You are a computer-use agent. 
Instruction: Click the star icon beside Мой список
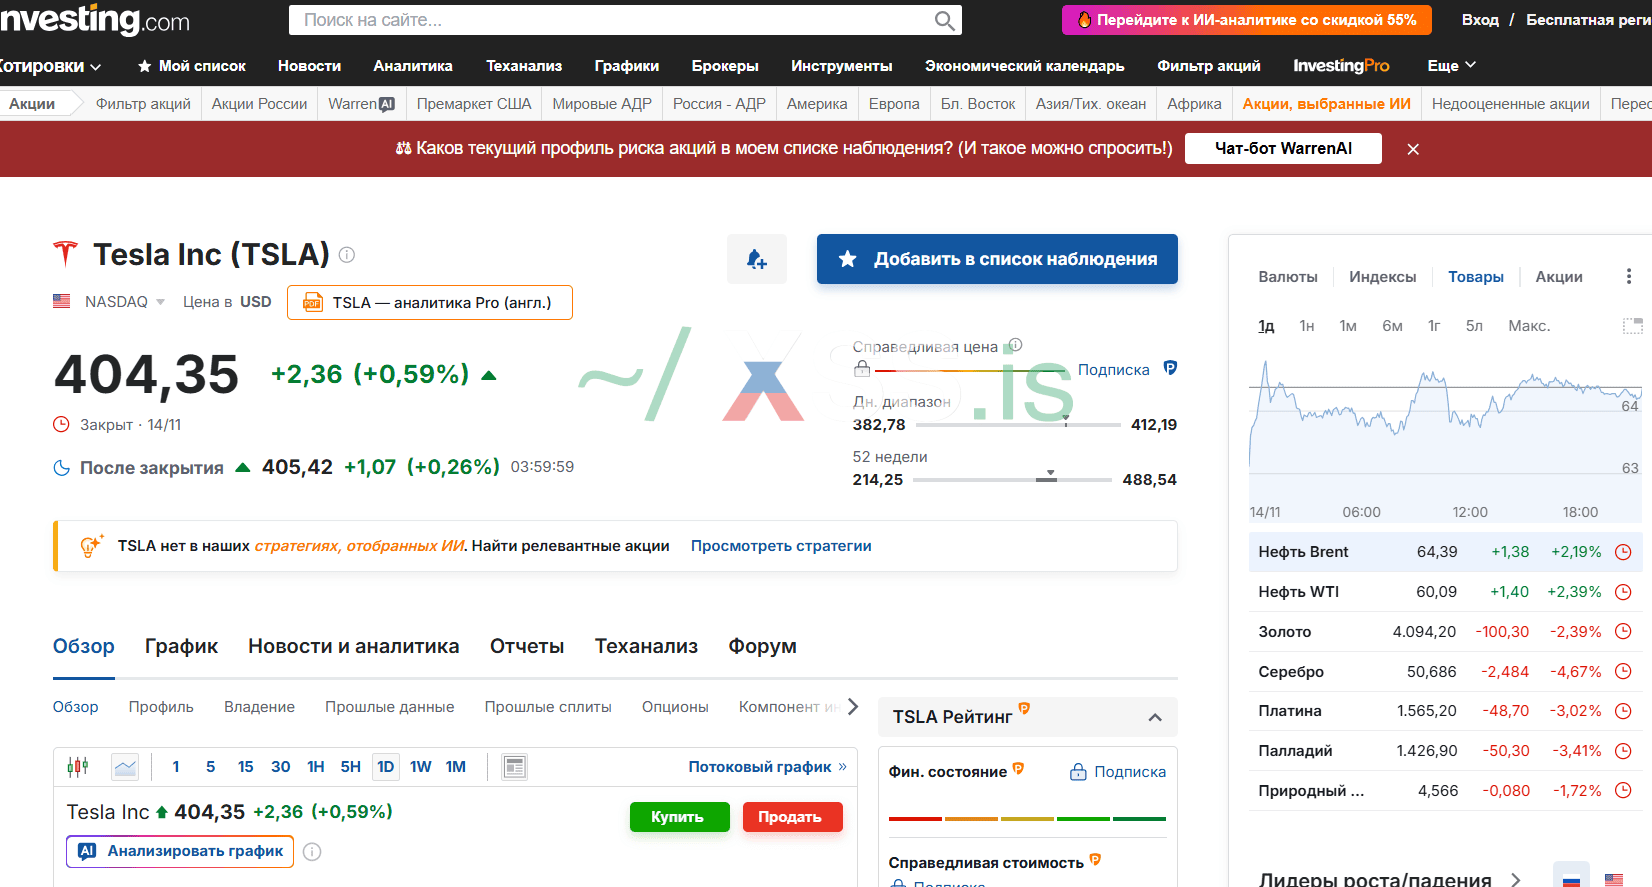point(145,66)
